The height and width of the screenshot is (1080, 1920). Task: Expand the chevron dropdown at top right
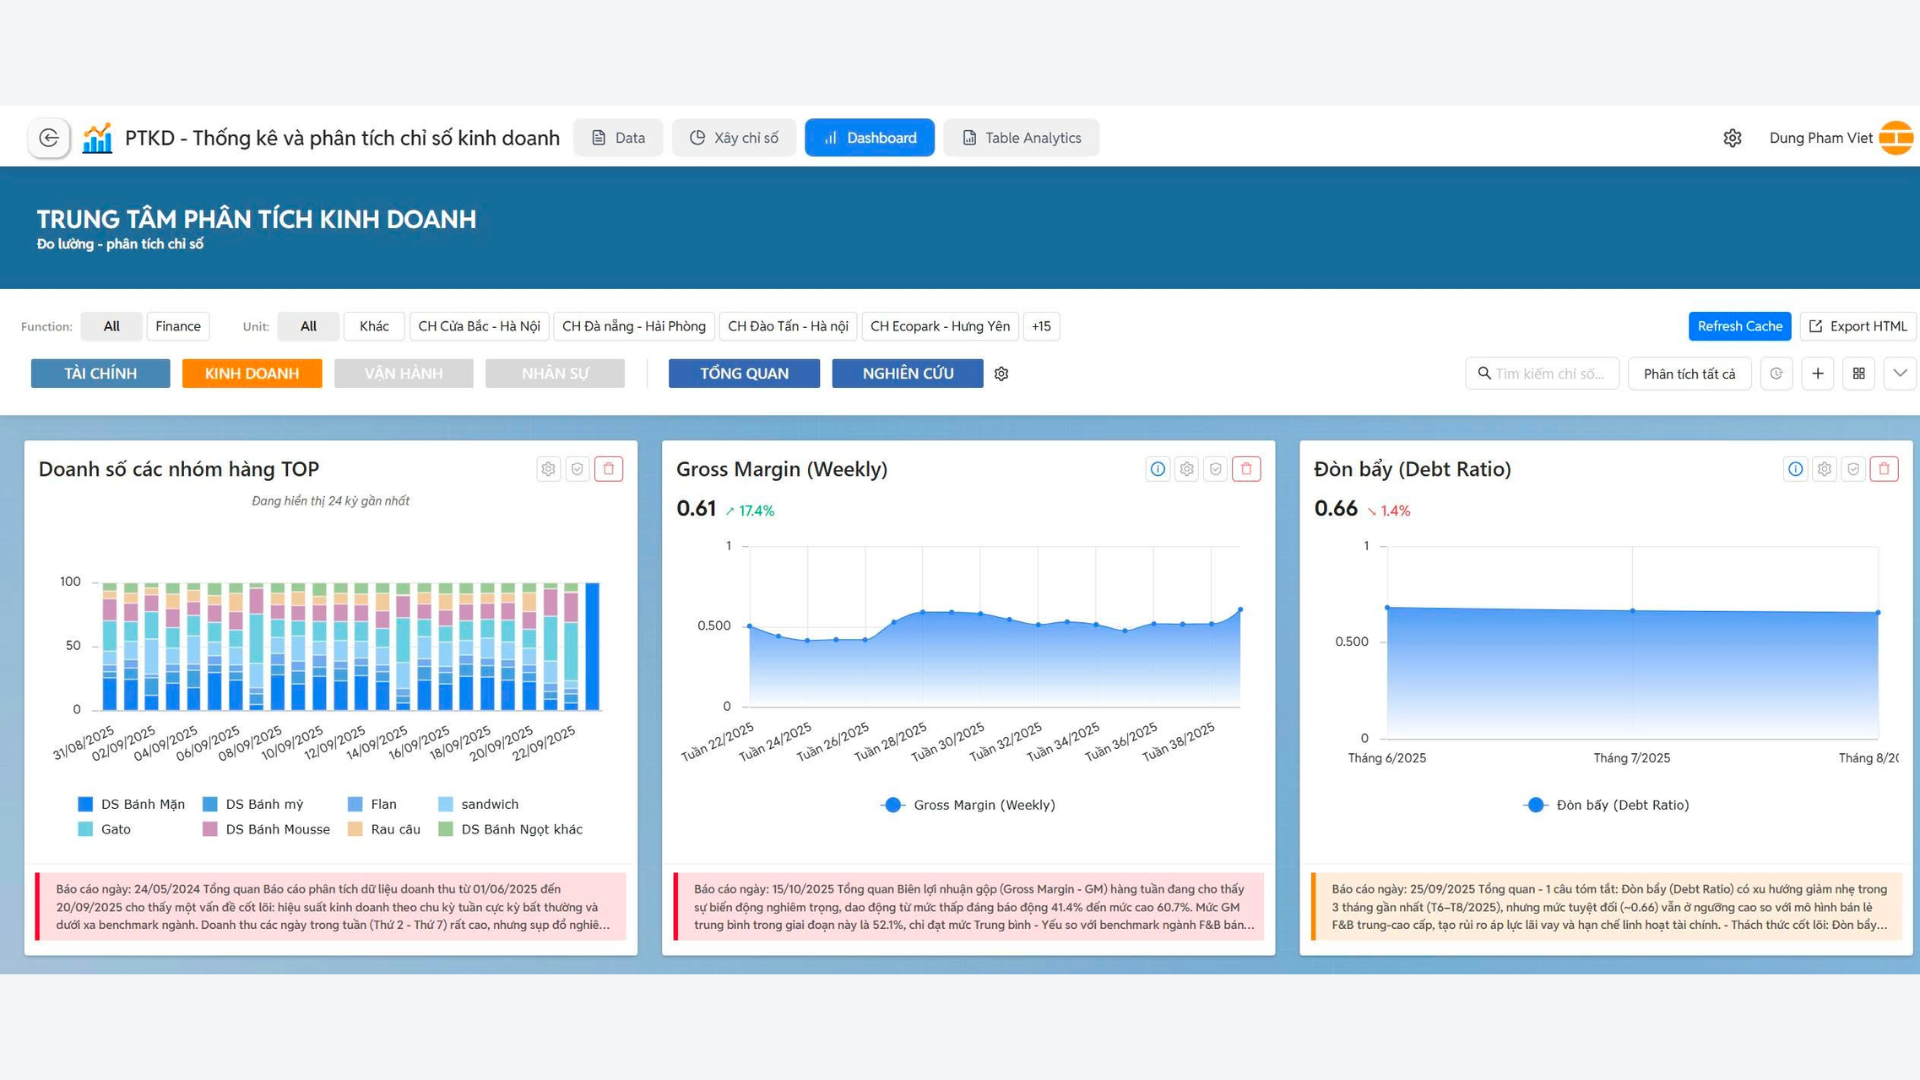click(x=1899, y=373)
